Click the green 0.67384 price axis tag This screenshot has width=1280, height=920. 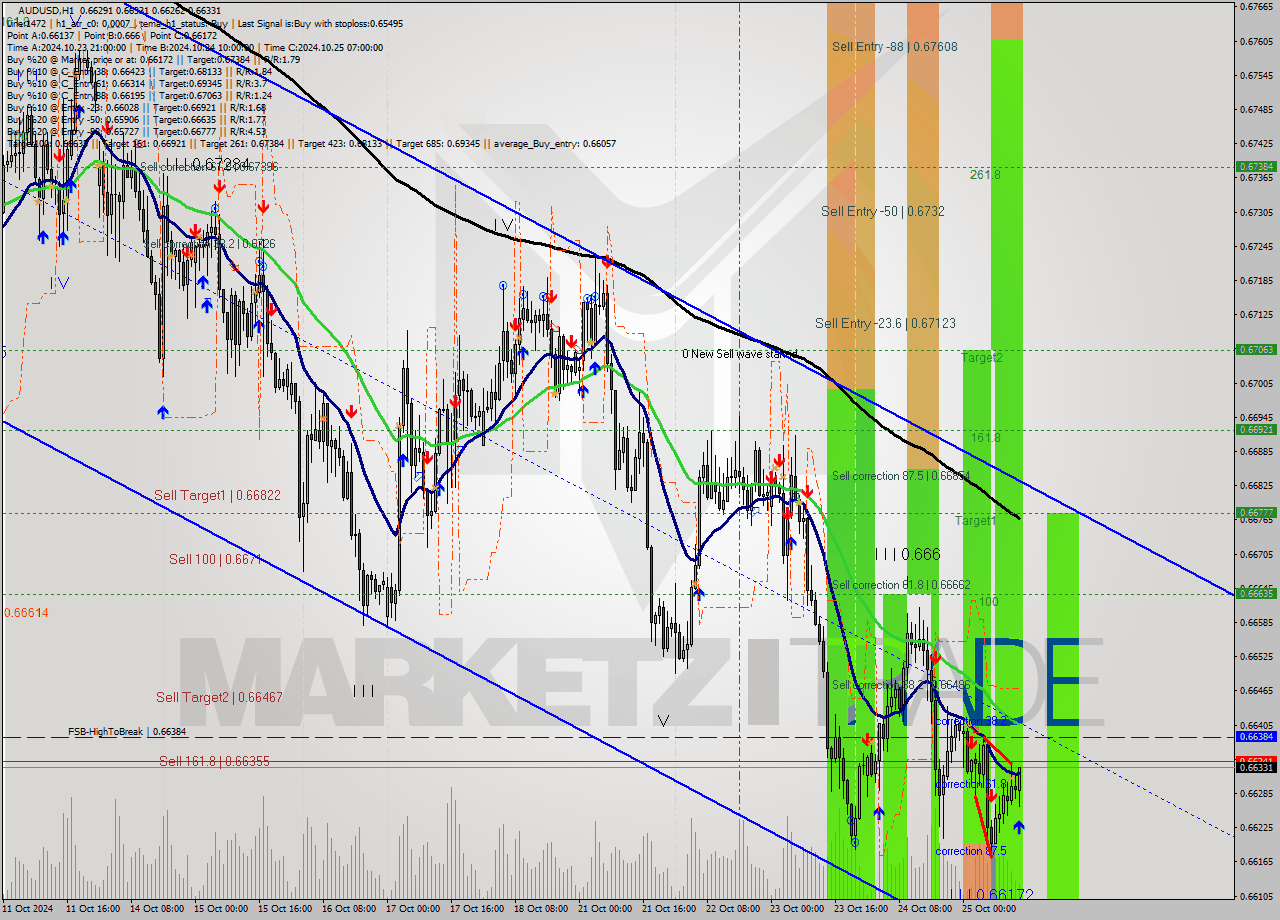click(1256, 167)
